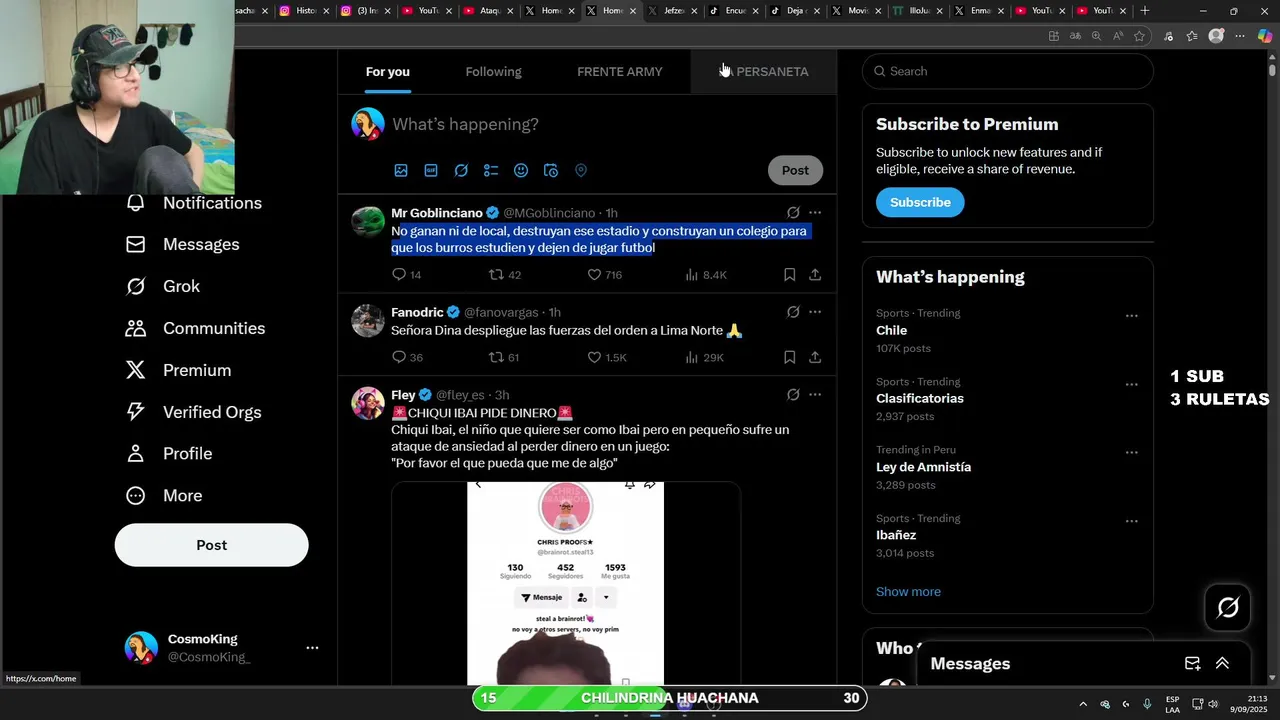Open Messages in the sidebar
The width and height of the screenshot is (1280, 720).
click(183, 245)
